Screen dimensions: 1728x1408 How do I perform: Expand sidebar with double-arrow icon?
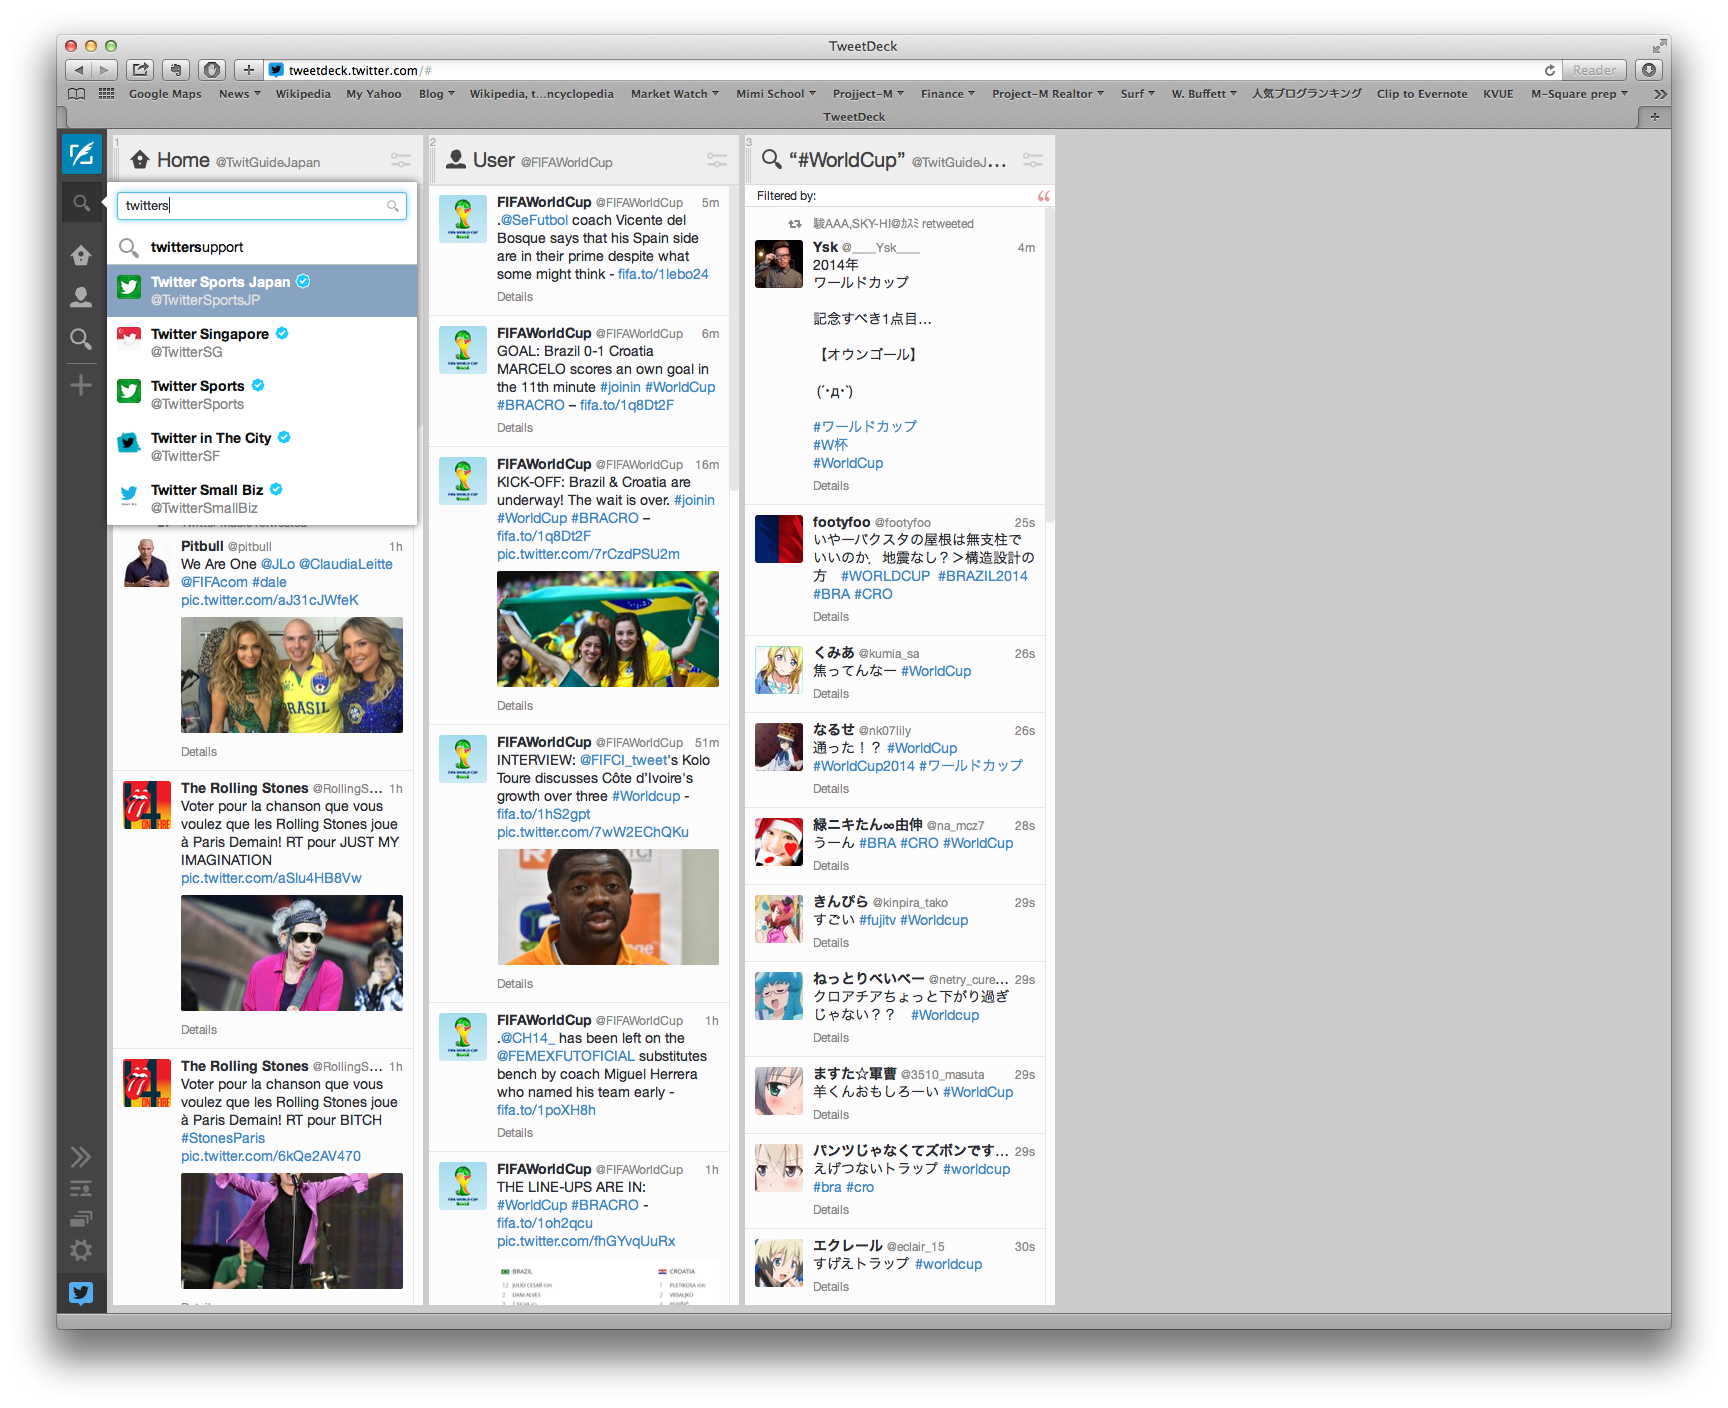(x=81, y=1157)
